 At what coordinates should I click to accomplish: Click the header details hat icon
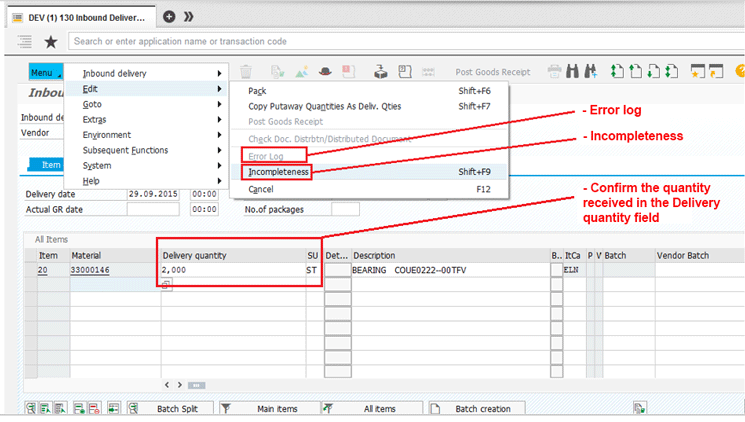325,72
